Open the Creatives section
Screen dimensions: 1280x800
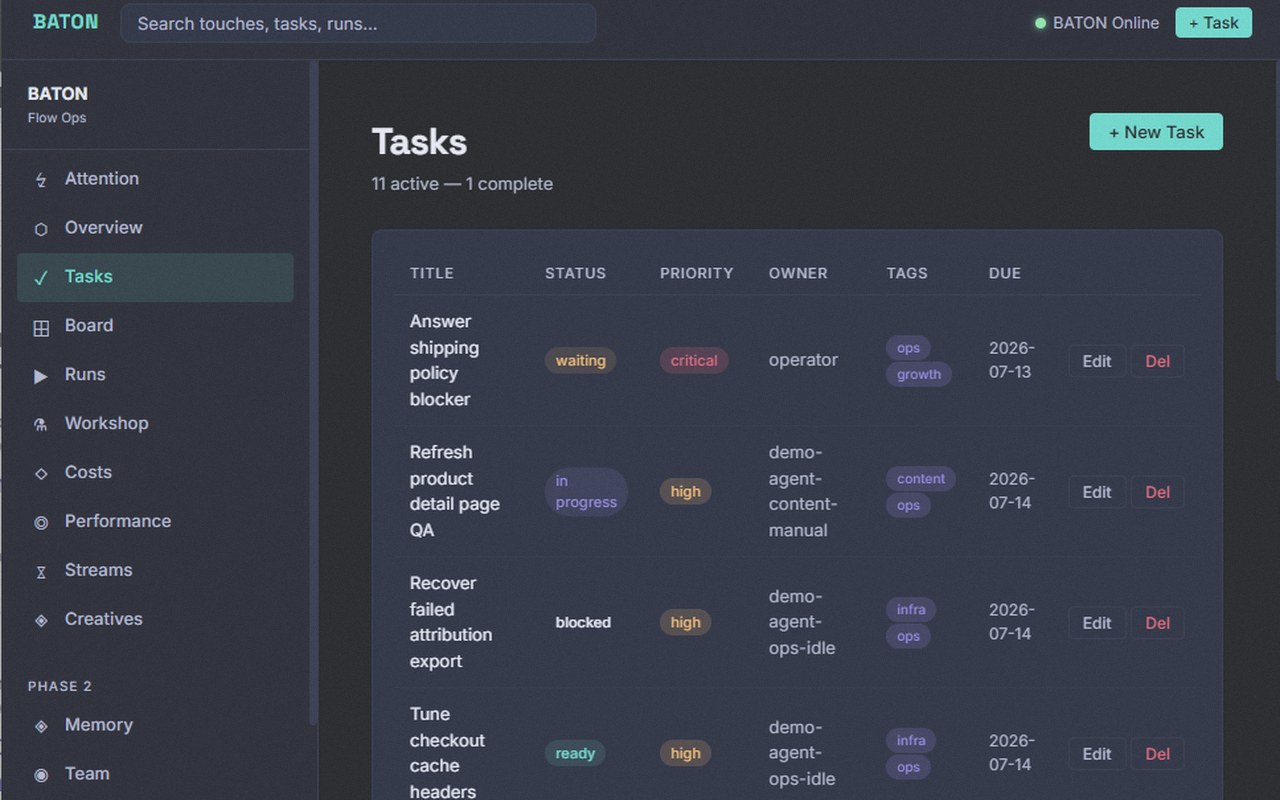[x=155, y=620]
